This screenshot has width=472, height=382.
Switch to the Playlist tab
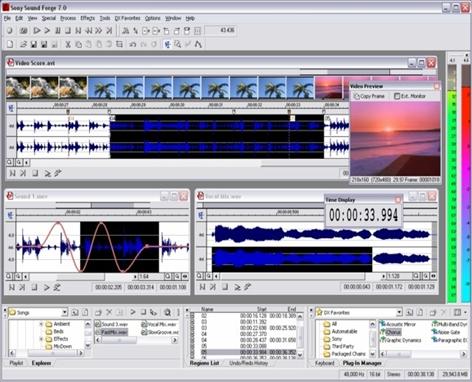pos(16,363)
